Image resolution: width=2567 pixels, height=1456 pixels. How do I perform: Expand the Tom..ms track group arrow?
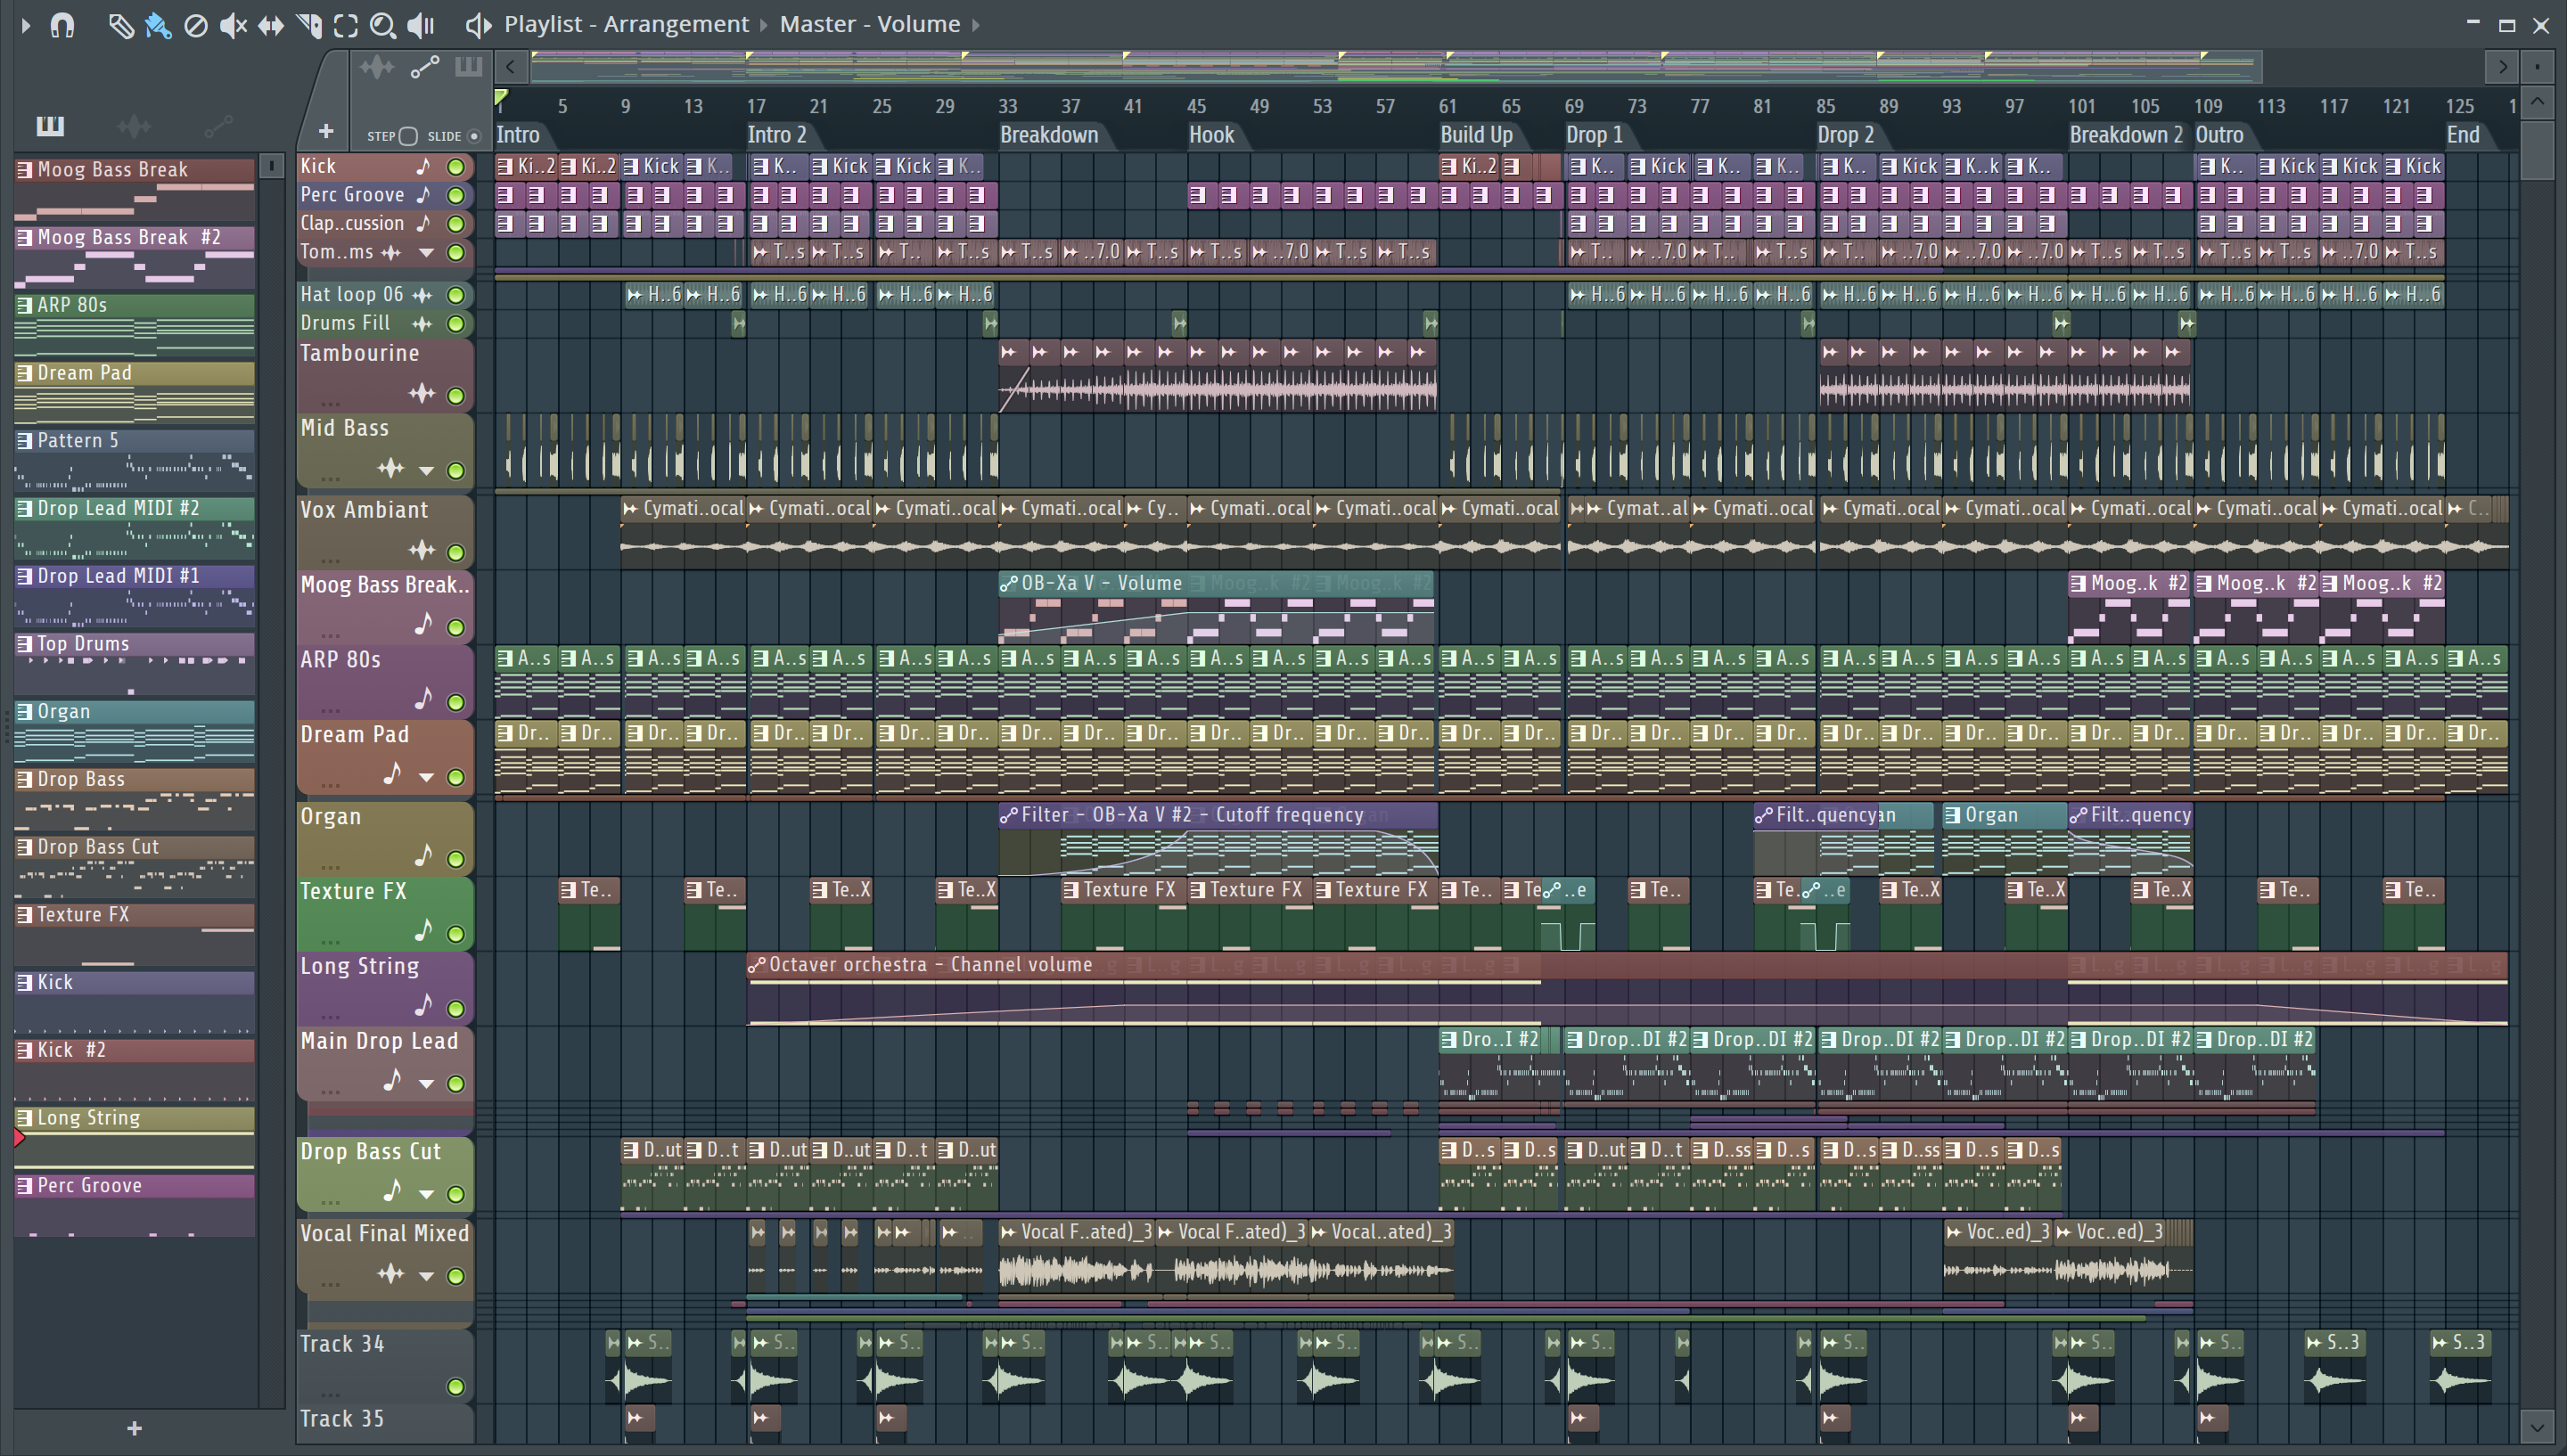coord(426,253)
